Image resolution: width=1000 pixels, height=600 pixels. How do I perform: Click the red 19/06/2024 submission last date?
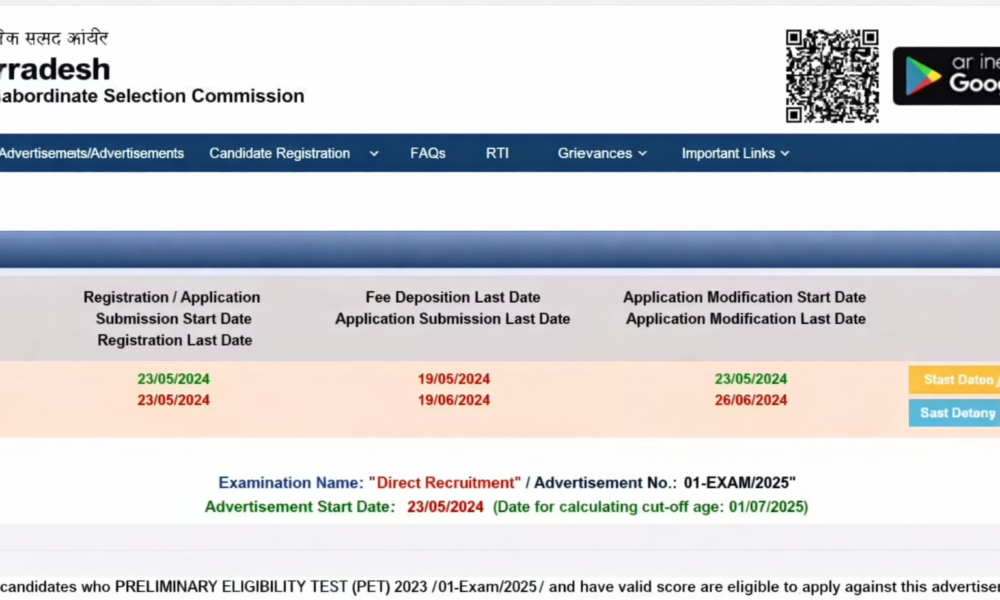pos(453,400)
